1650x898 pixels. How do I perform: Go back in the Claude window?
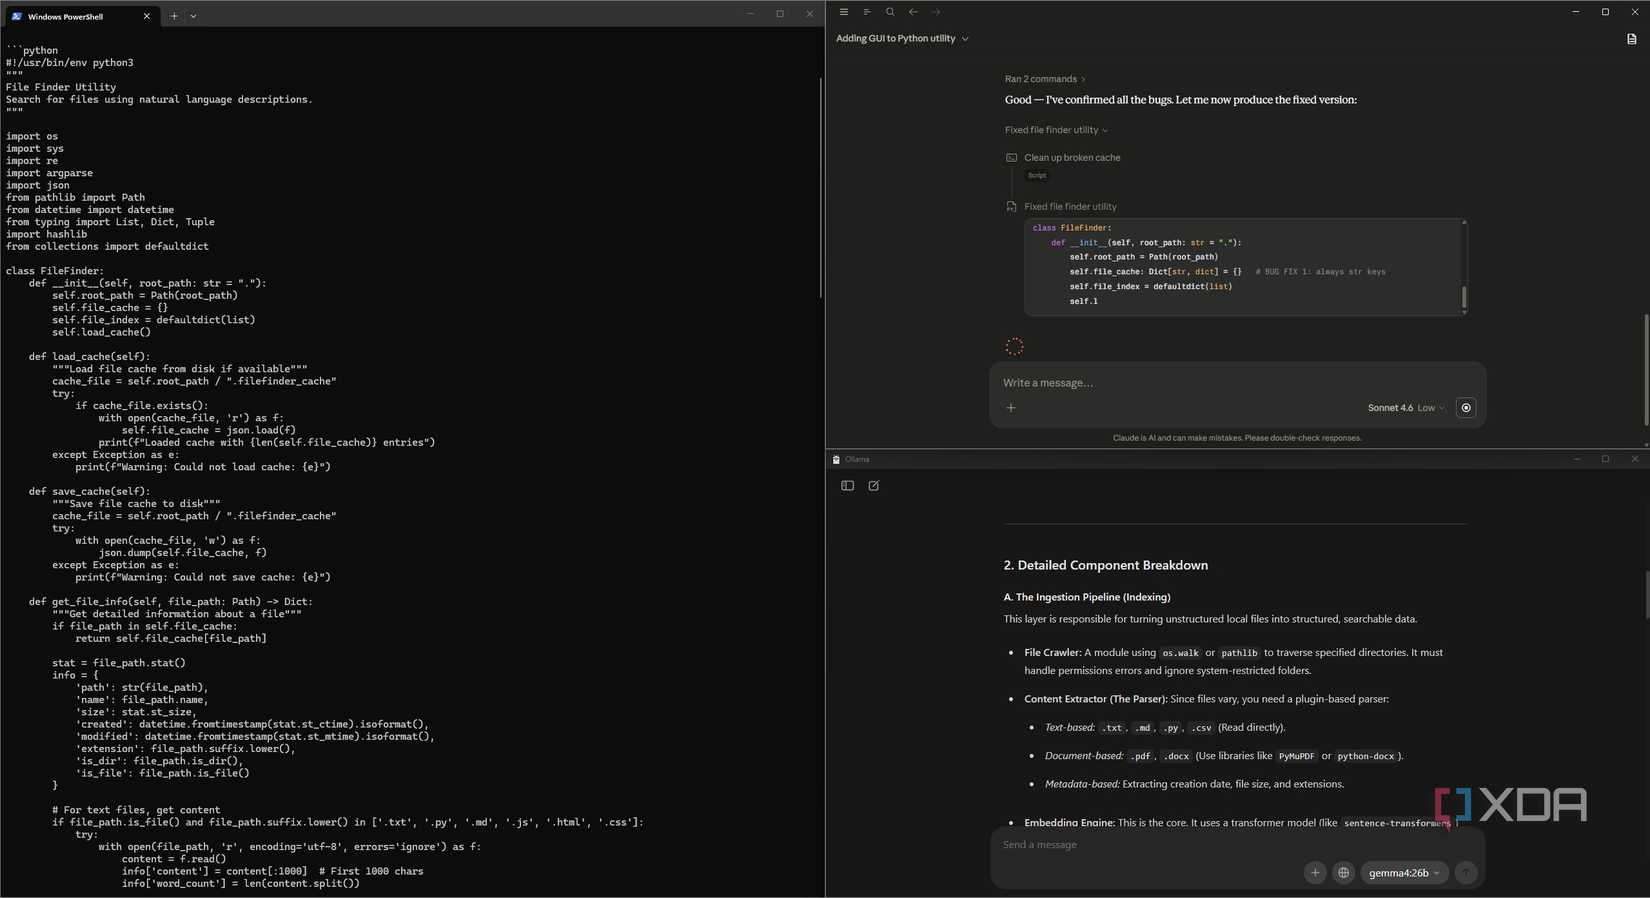(913, 12)
